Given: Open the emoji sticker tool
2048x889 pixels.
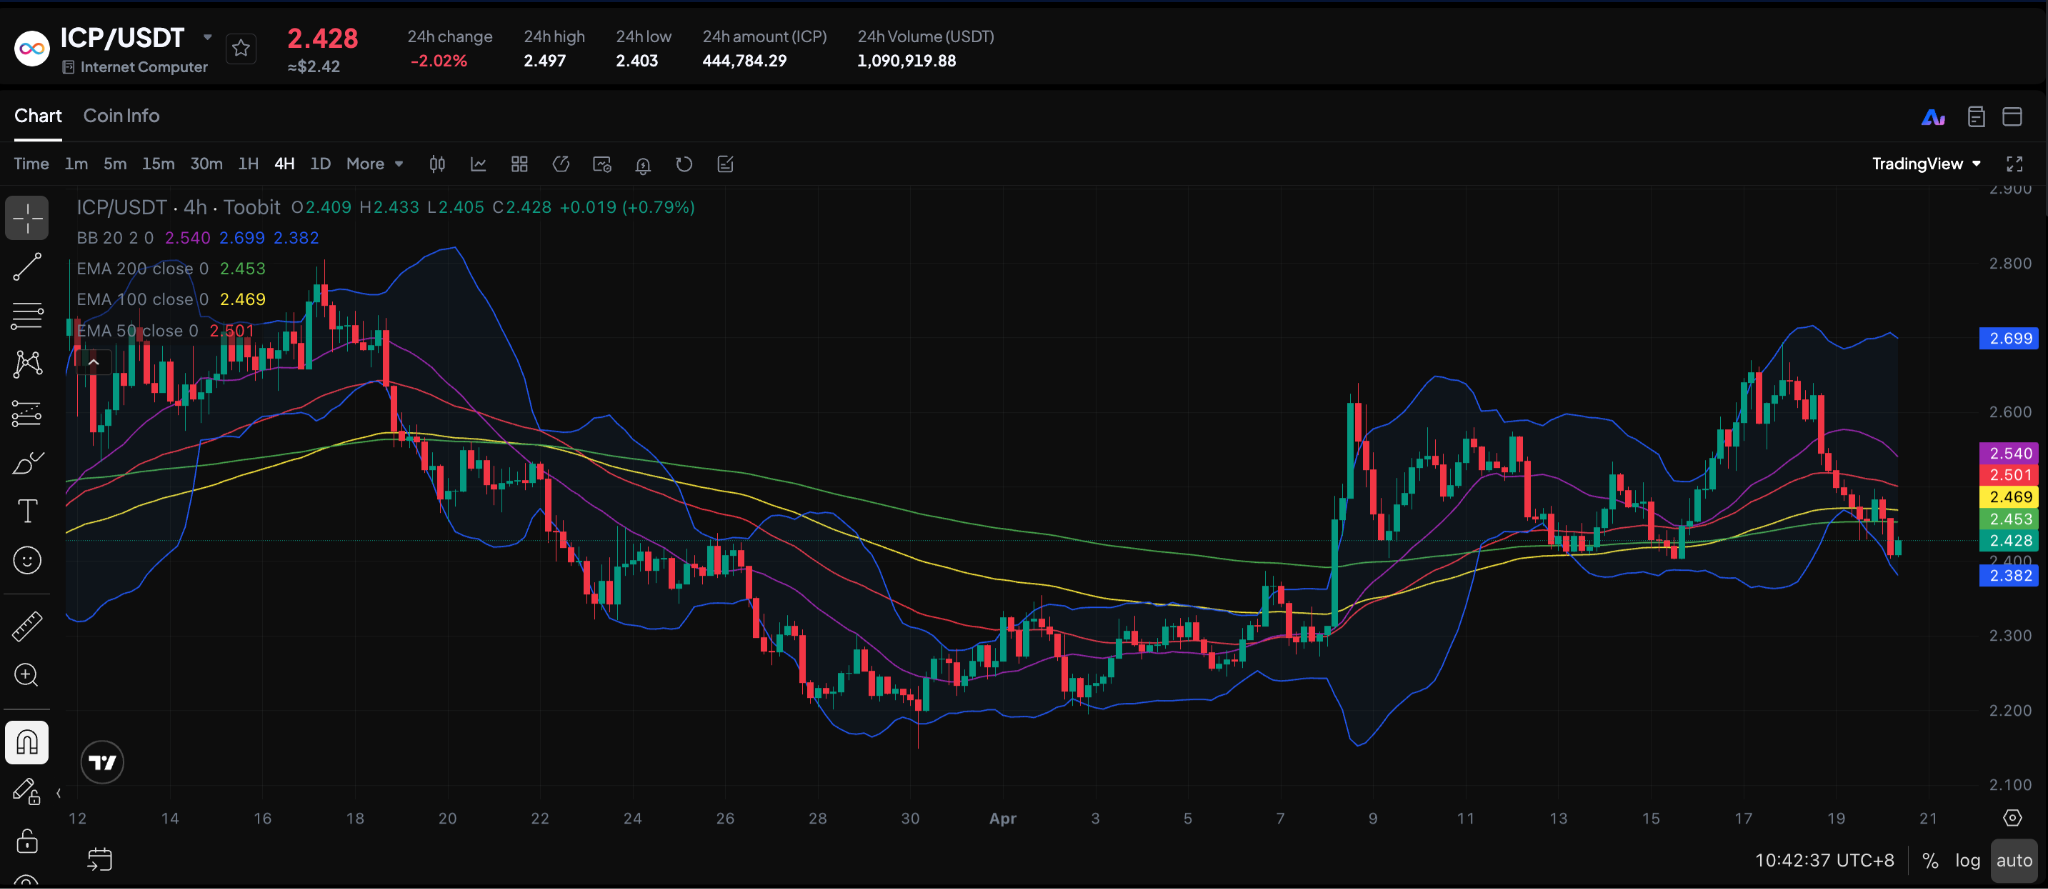Looking at the screenshot, I should pos(27,560).
